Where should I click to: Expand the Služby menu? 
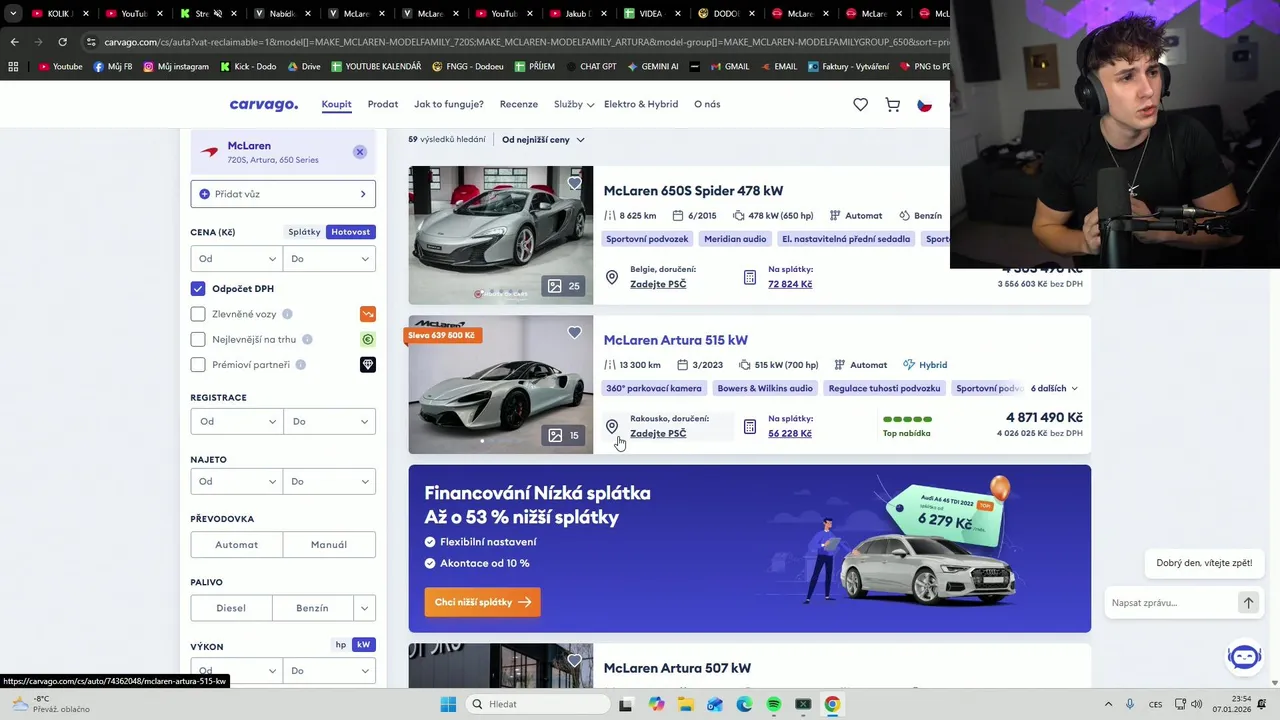(x=574, y=104)
